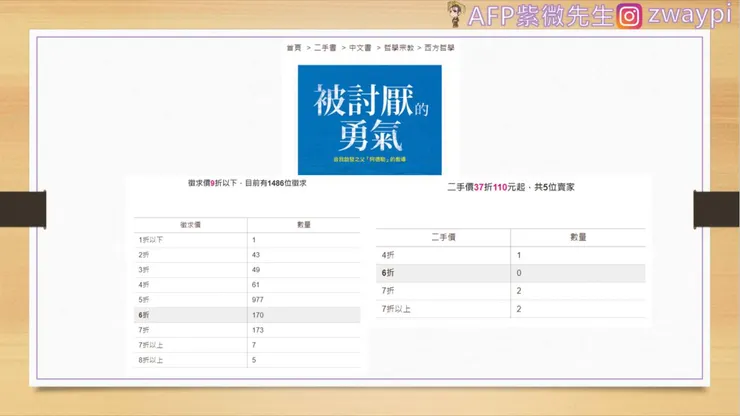Open the 首頁 breadcrumb link
740x416 pixels.
(x=294, y=48)
